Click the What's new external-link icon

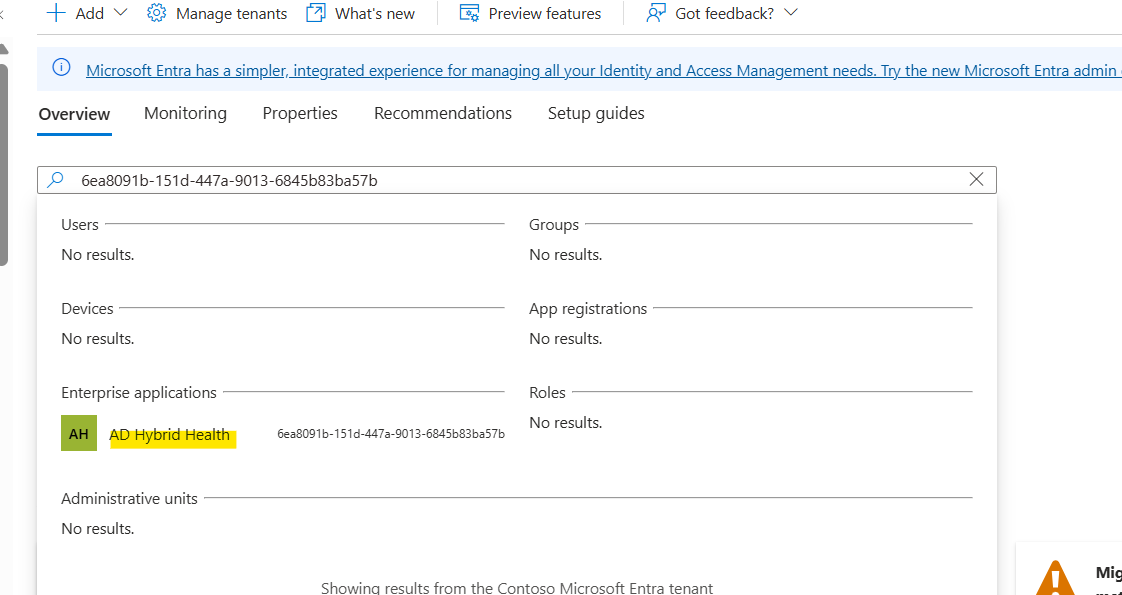[x=316, y=13]
